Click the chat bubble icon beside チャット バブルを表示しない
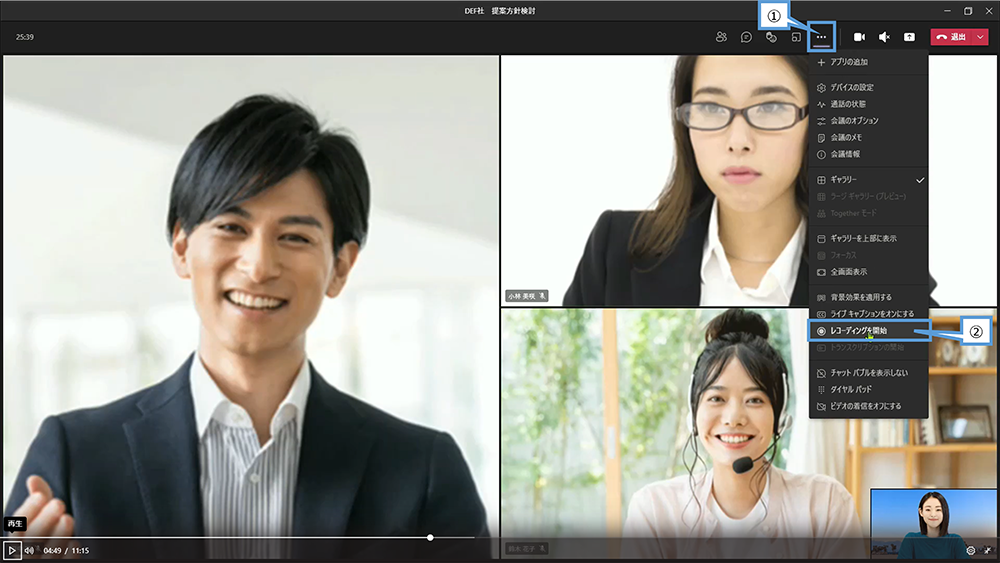Screen dimensions: 1000x563 point(821,373)
